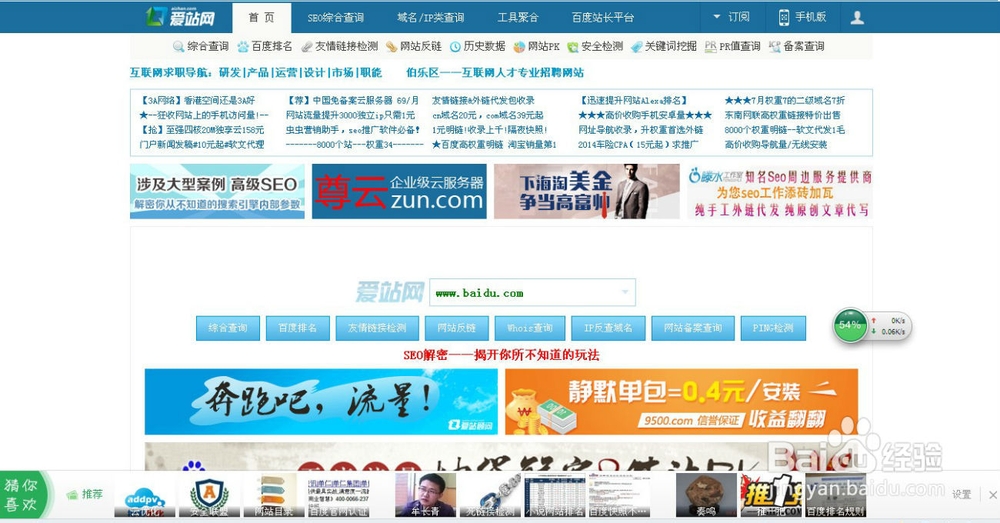Open SEO综合查询 menu
Screen dimensions: 1000x523
(335, 18)
